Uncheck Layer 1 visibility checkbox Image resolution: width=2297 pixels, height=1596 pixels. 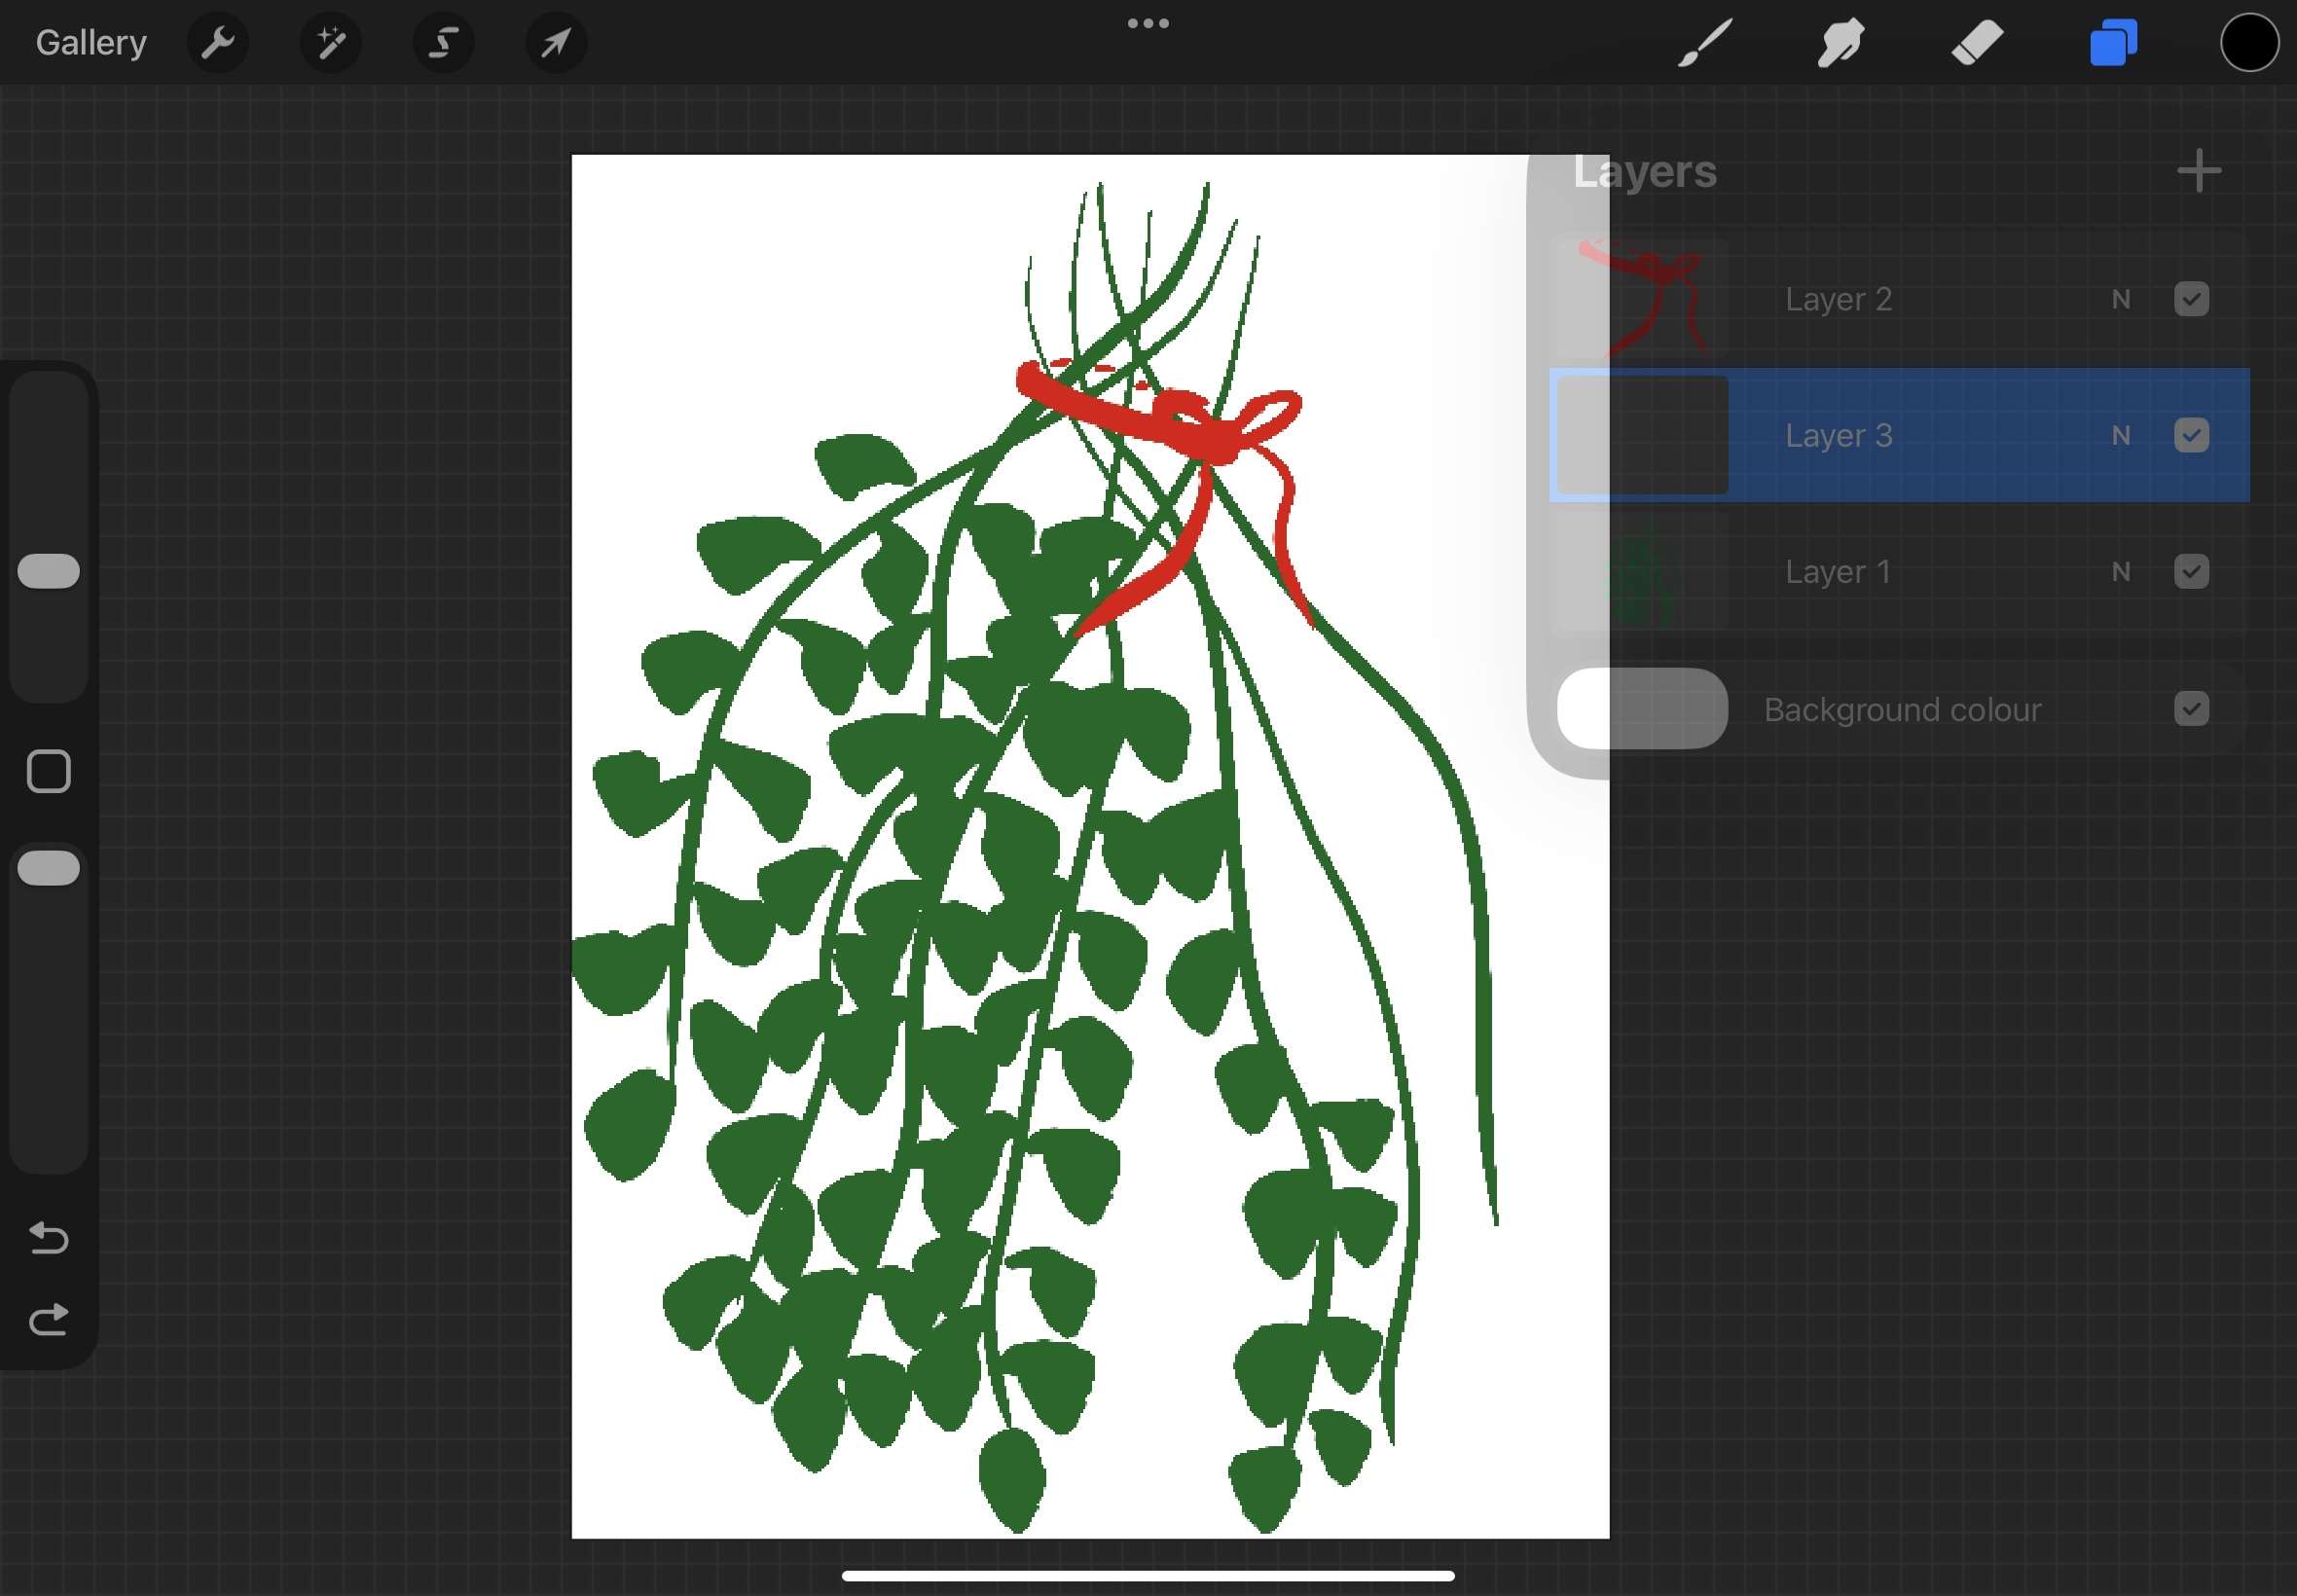(x=2191, y=572)
